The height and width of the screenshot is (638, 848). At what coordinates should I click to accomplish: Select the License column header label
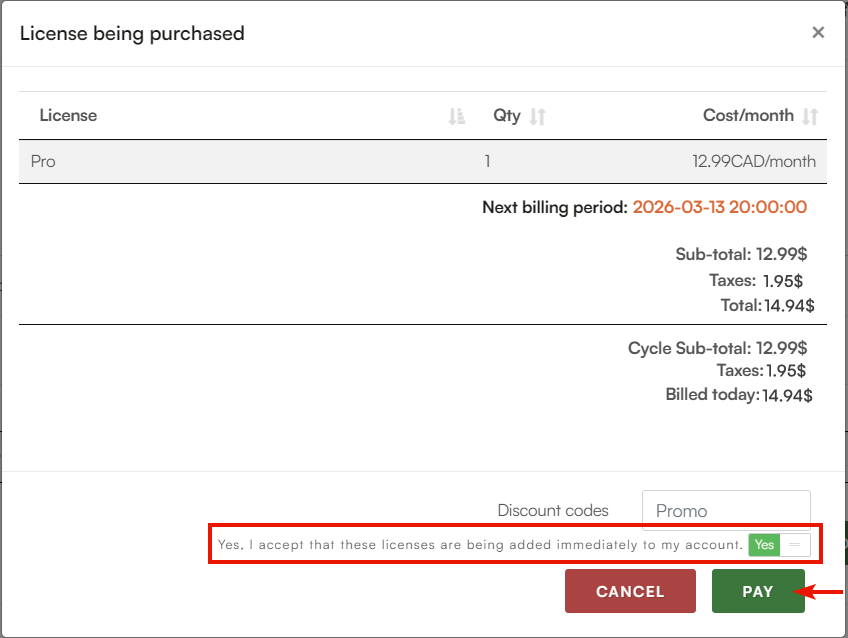[x=68, y=115]
